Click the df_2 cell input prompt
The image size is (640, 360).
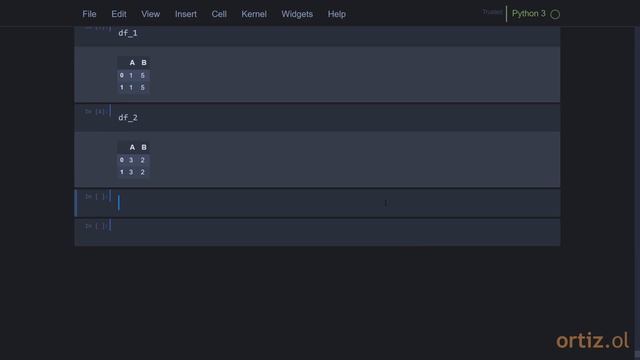click(95, 111)
